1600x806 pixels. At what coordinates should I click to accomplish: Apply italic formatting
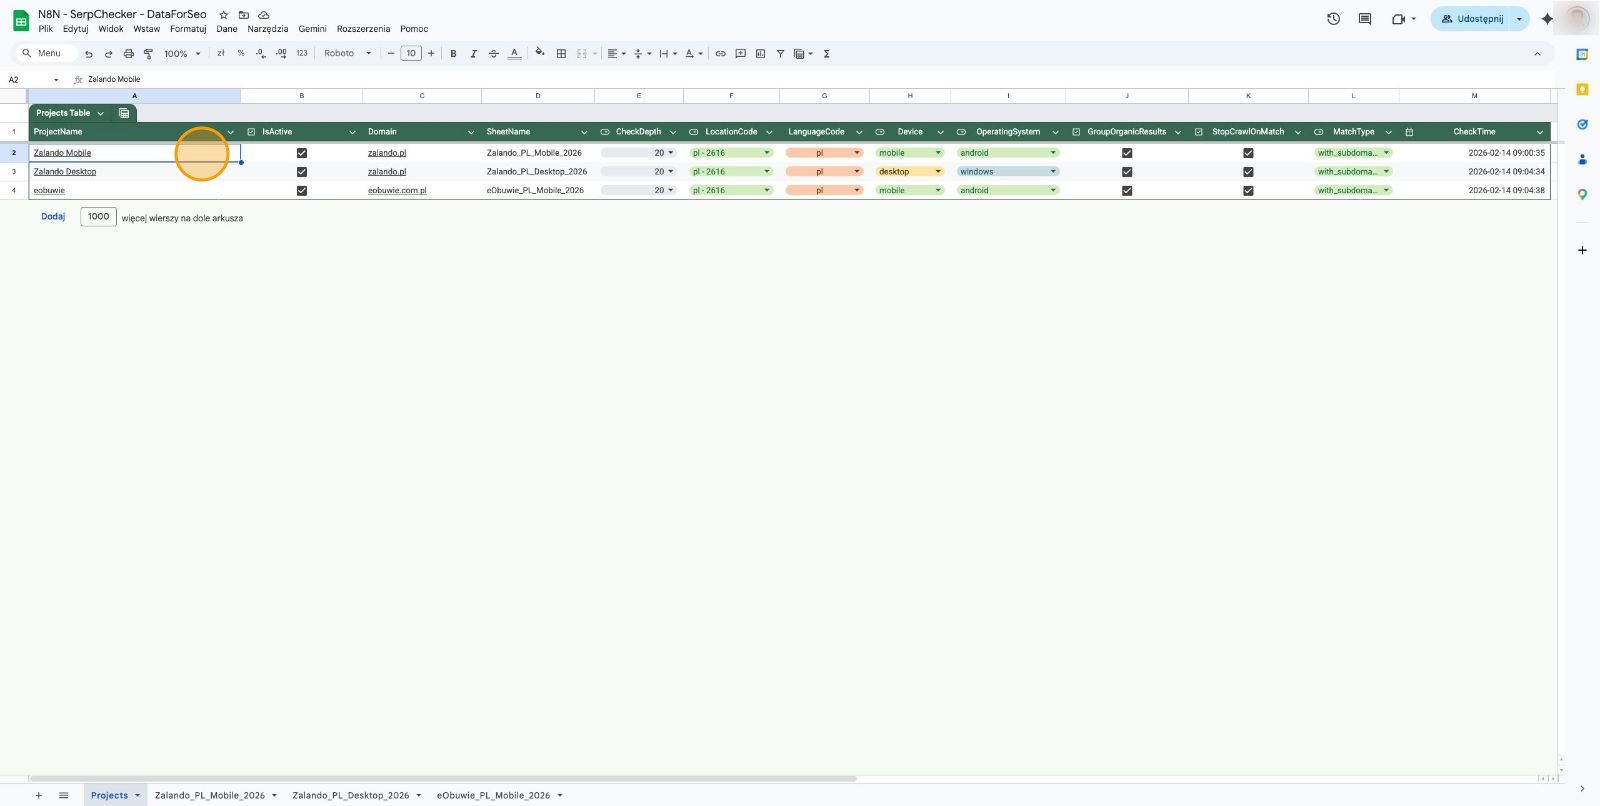(x=473, y=54)
